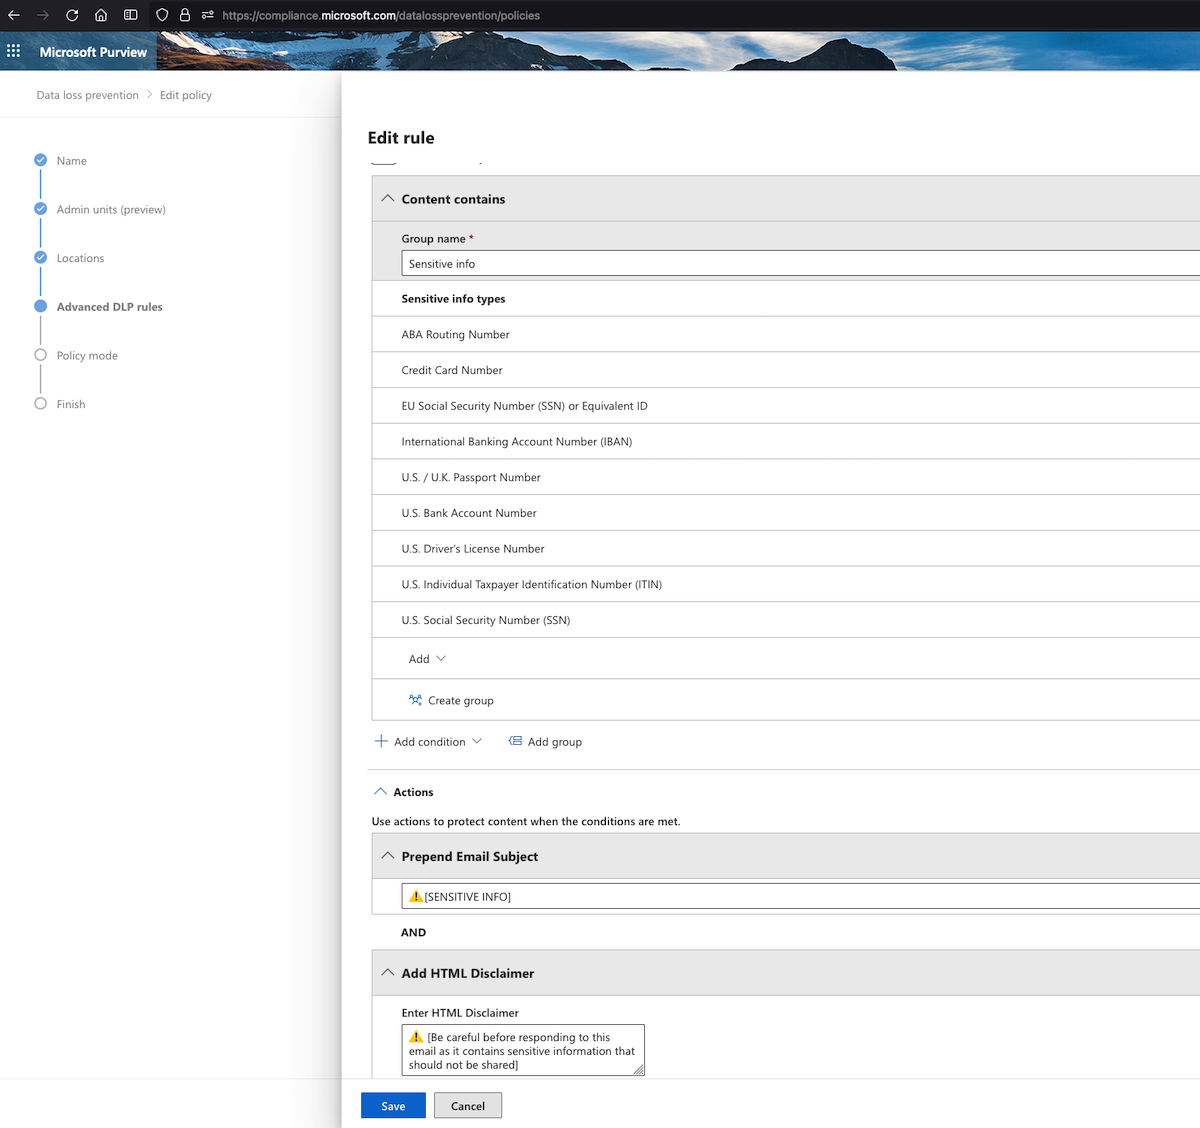
Task: Select the Finish step circle
Action: 40,404
